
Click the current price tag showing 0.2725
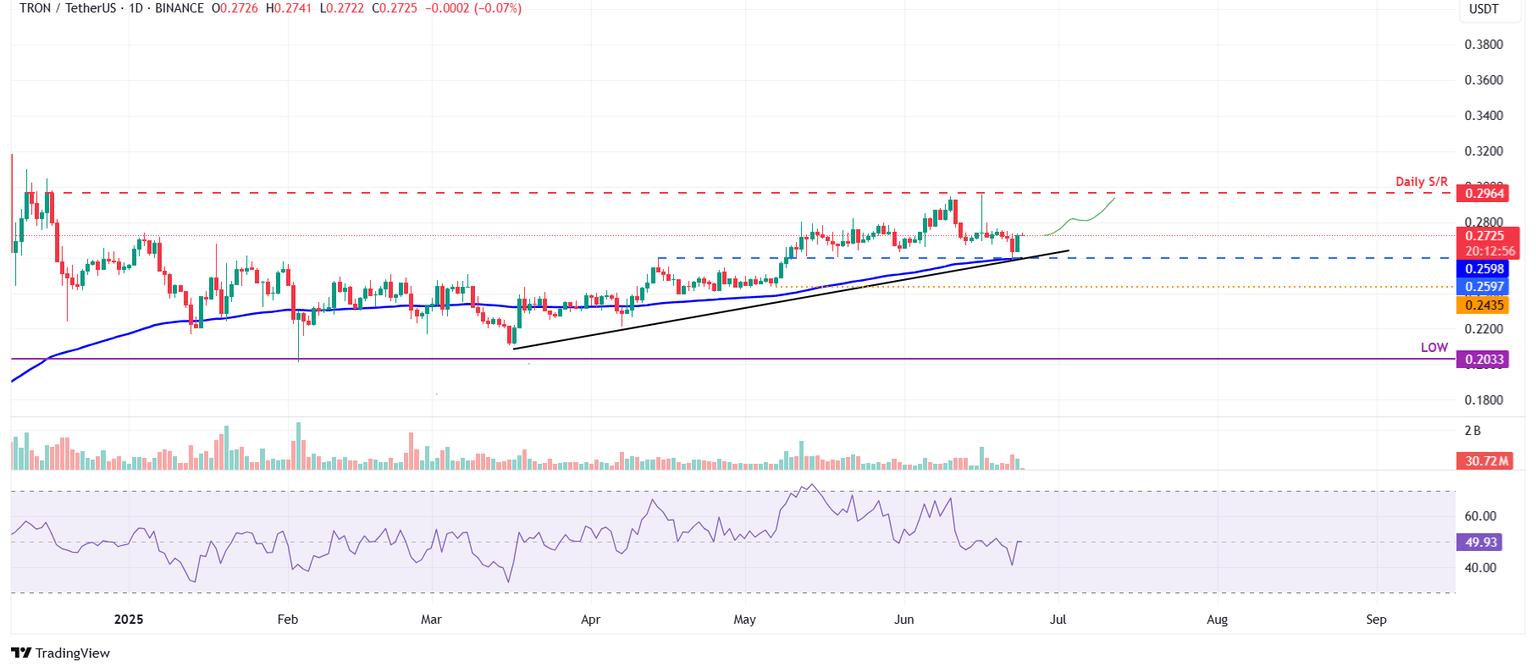(x=1484, y=236)
